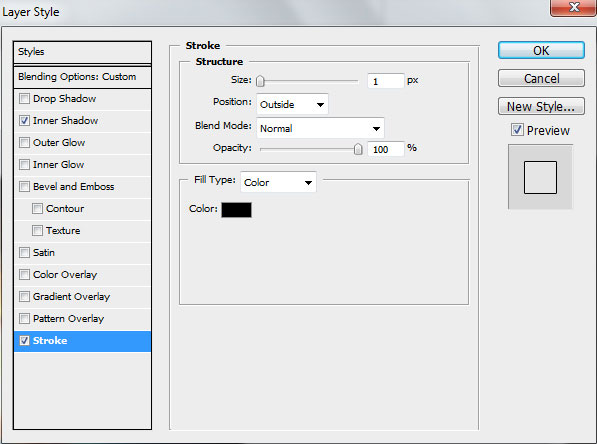The image size is (597, 444).
Task: Open the Styles section in list
Action: click(82, 52)
